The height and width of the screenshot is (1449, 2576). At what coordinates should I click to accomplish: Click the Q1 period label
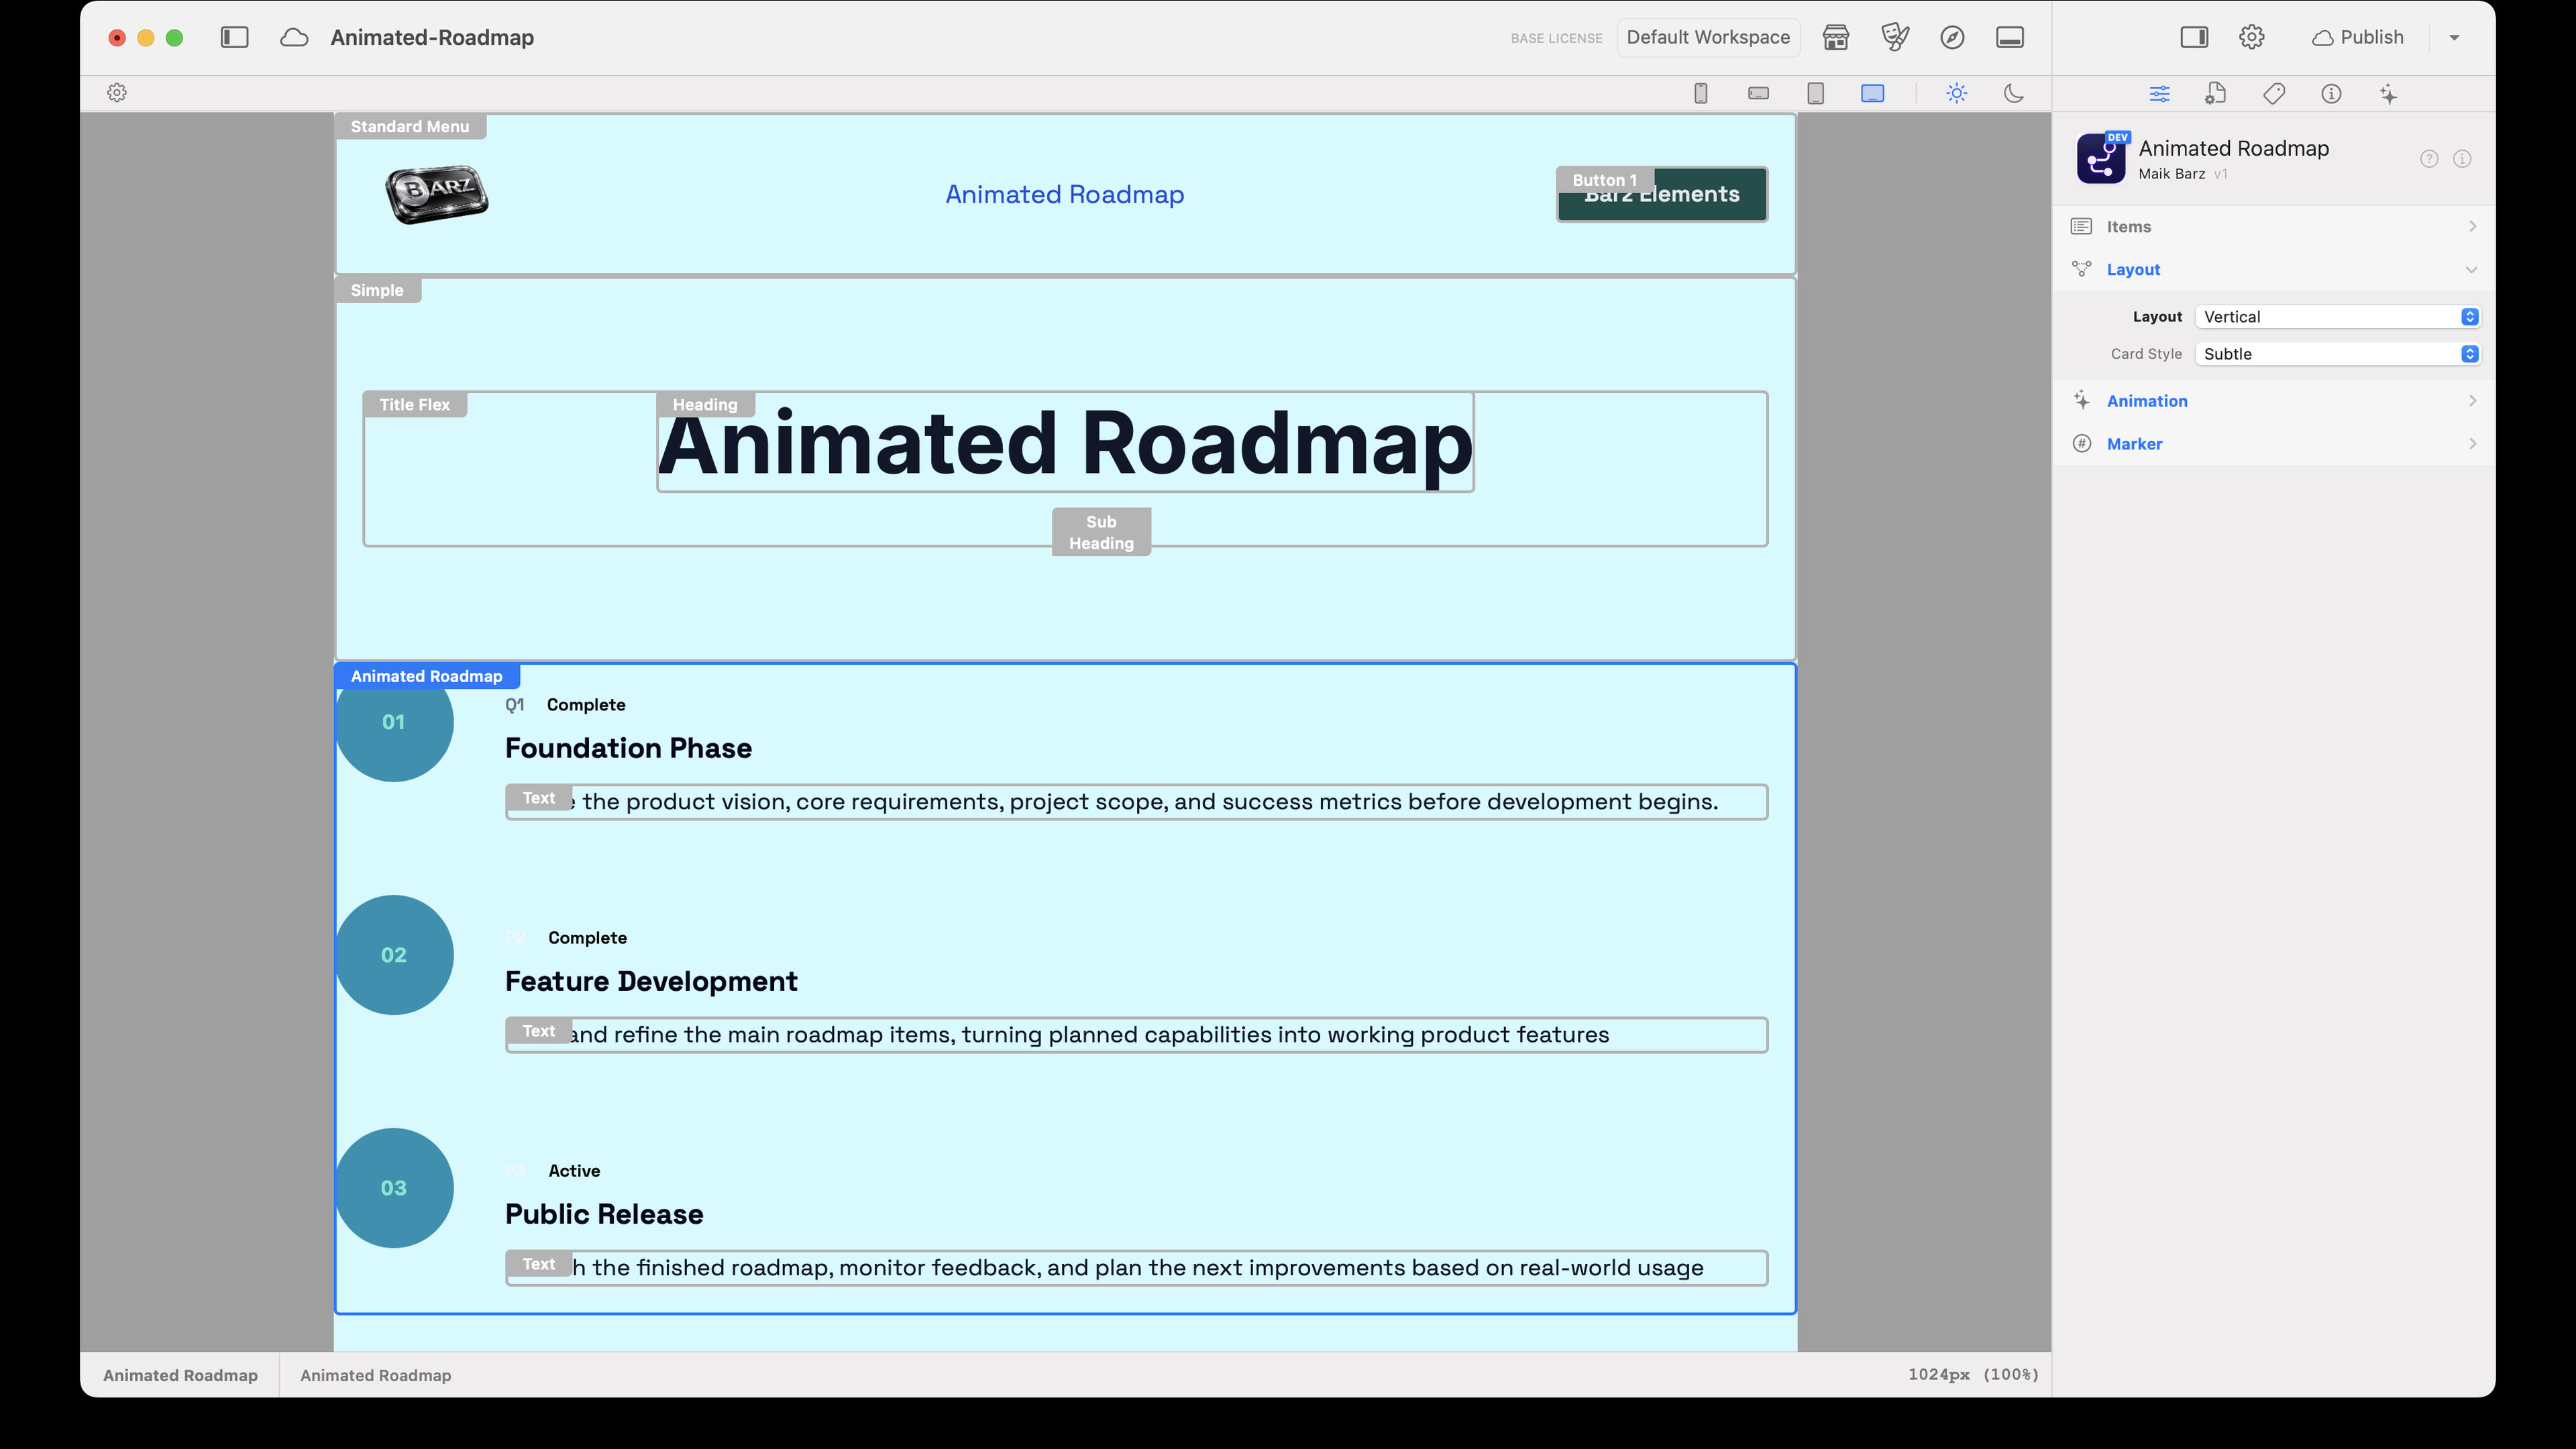click(515, 705)
